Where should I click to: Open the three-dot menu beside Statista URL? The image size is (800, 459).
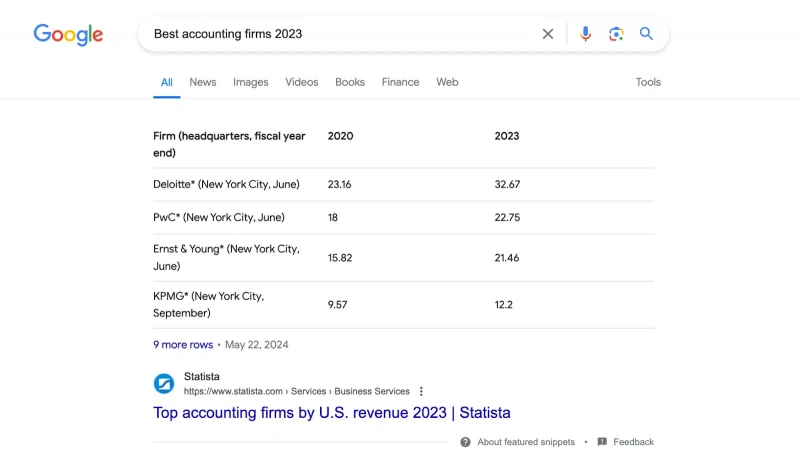pos(421,391)
